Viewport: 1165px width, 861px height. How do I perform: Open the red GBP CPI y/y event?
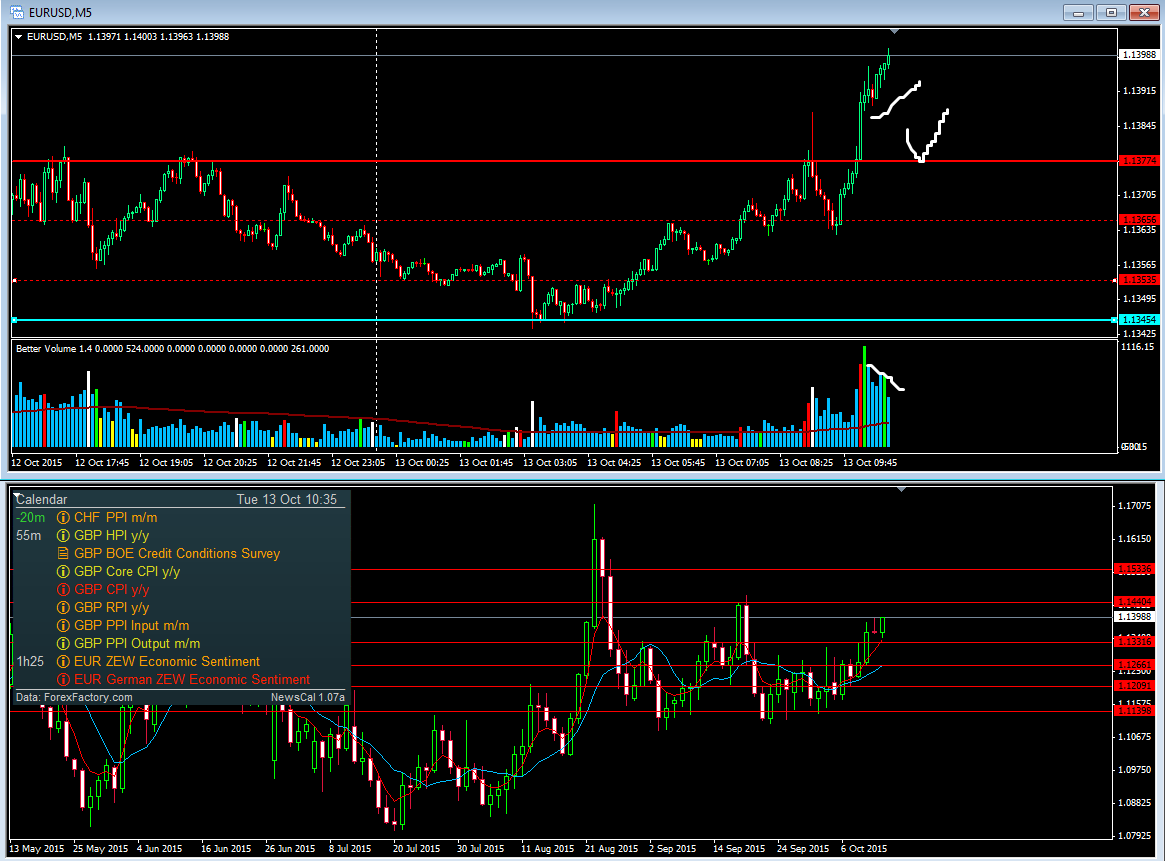pyautogui.click(x=111, y=590)
